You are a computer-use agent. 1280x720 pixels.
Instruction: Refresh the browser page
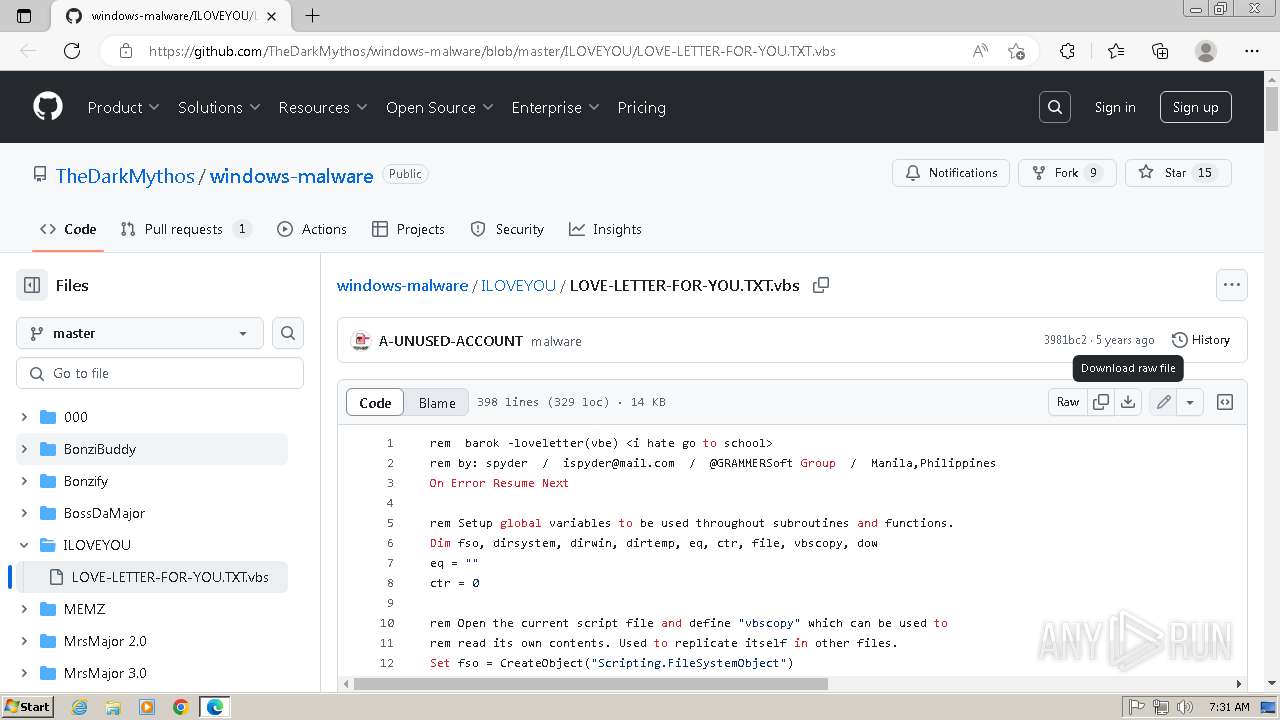coord(72,51)
